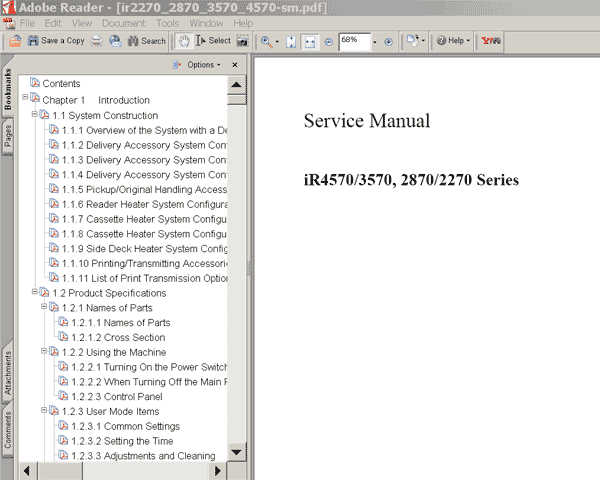Open the Document menu
The width and height of the screenshot is (600, 480).
pos(124,23)
